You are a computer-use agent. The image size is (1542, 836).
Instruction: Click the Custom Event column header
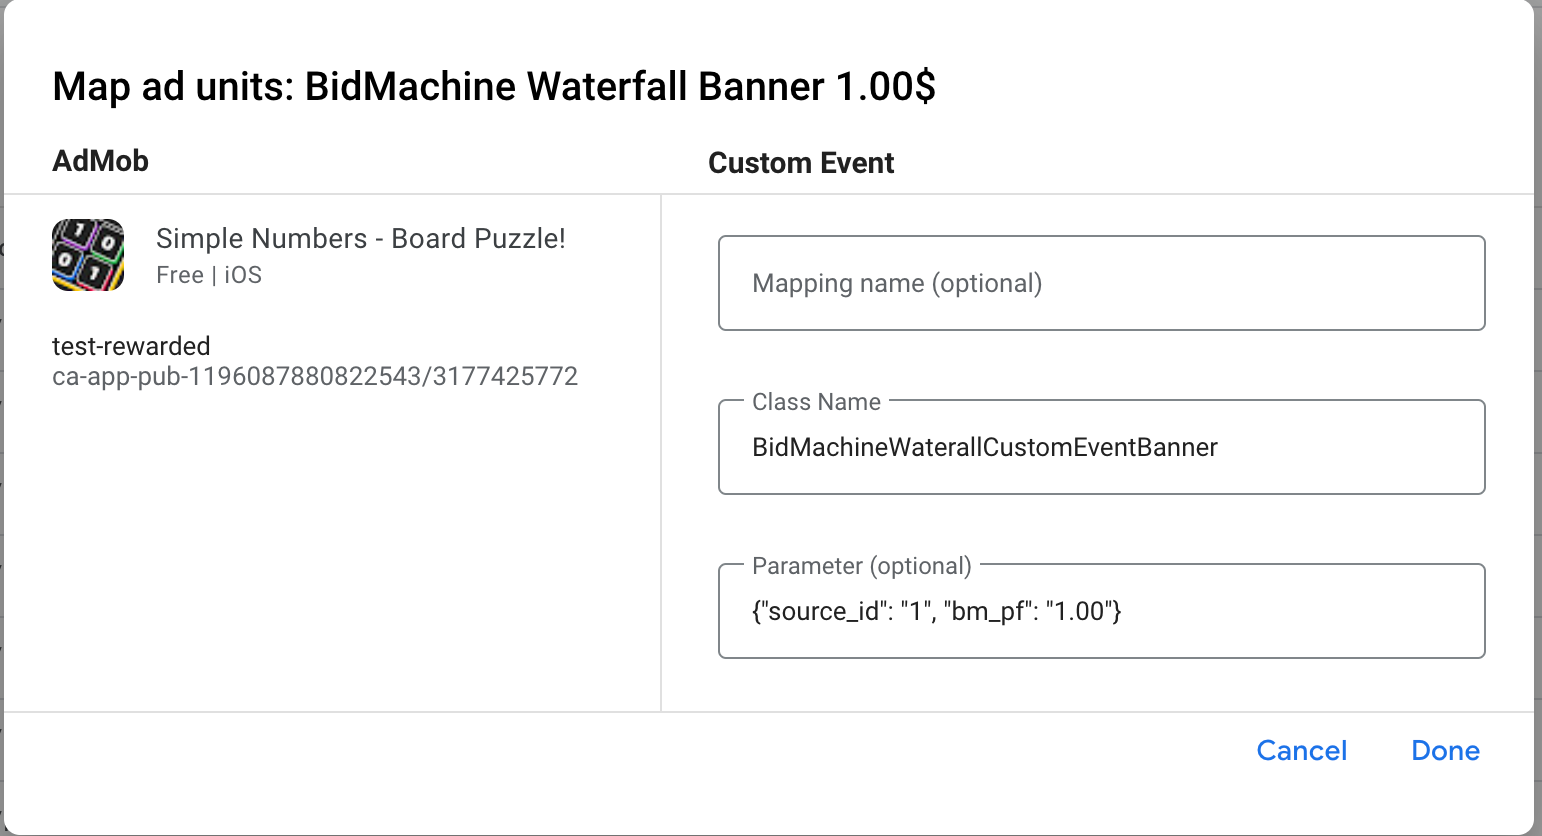[801, 163]
